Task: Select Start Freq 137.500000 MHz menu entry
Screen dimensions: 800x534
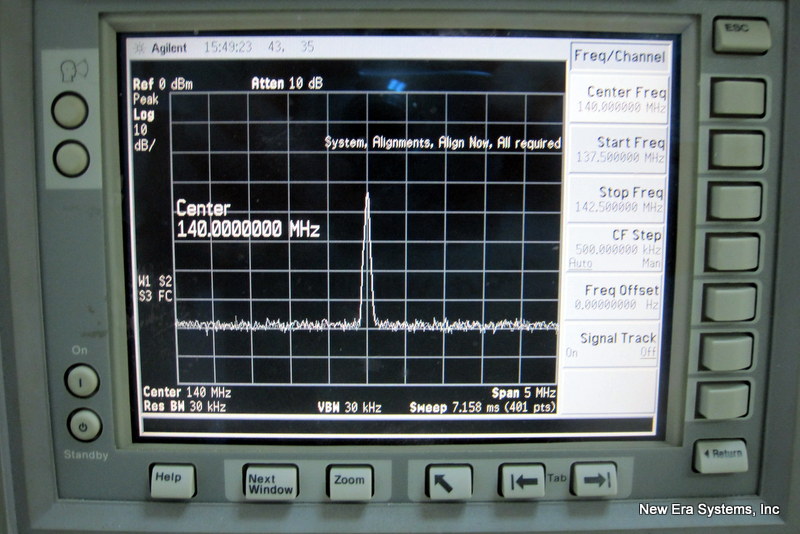Action: (618, 149)
